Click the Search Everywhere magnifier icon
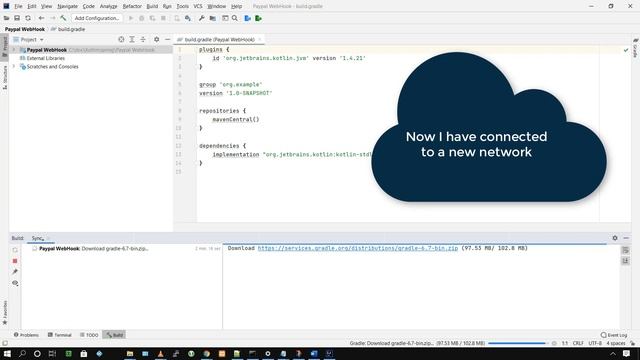 point(235,18)
